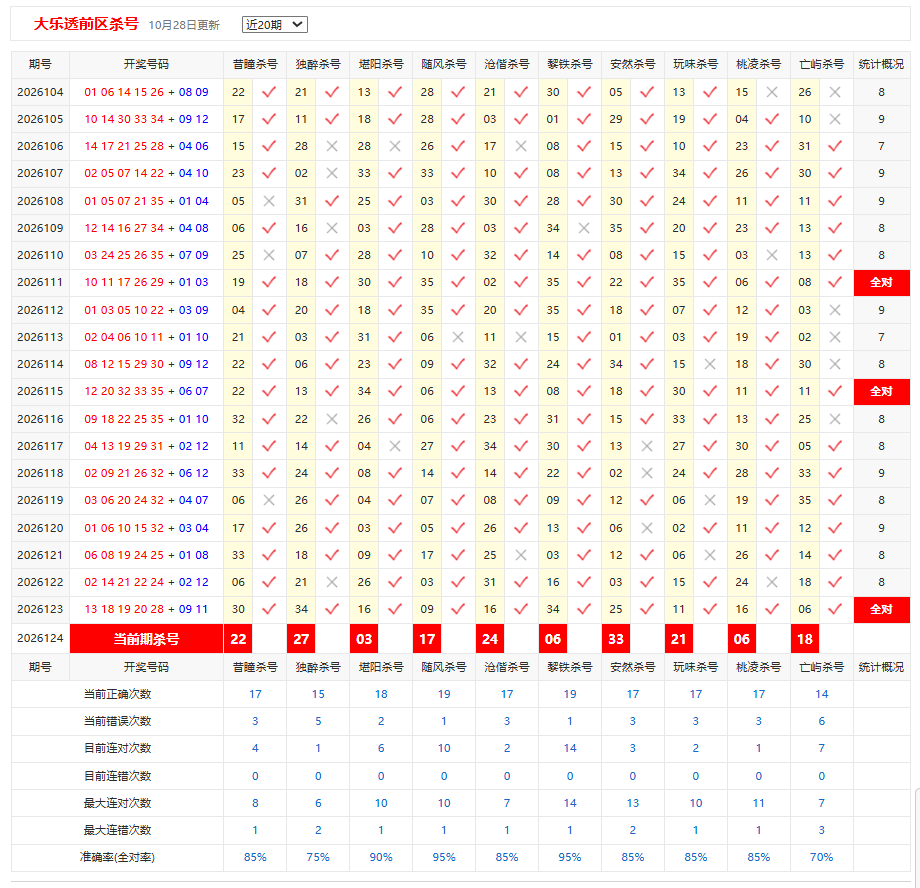Click the 当前错误次数 row label
Screen dimensions: 920x888
117,721
